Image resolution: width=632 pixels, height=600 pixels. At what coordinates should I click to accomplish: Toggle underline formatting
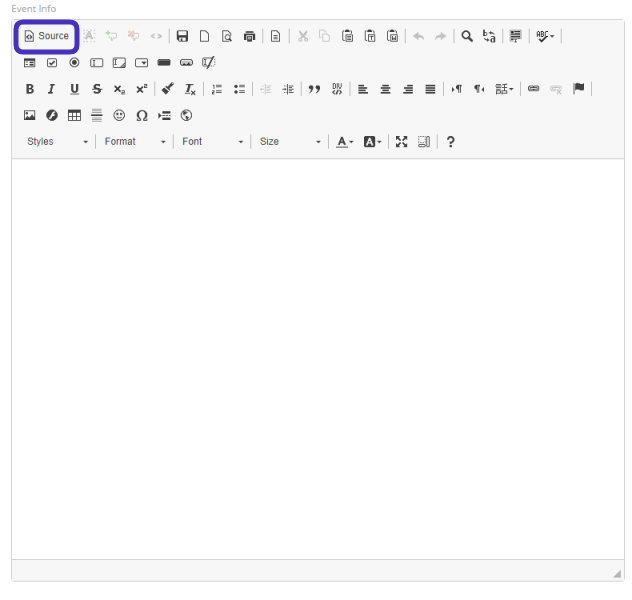coord(74,89)
